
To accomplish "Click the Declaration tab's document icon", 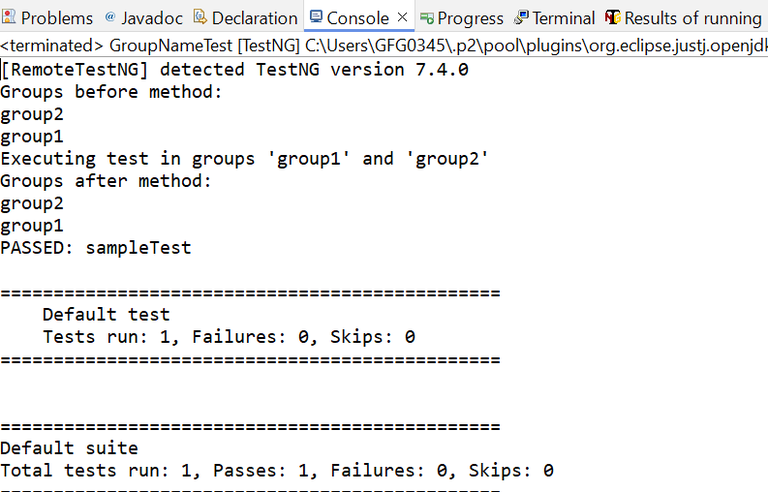I will (200, 18).
